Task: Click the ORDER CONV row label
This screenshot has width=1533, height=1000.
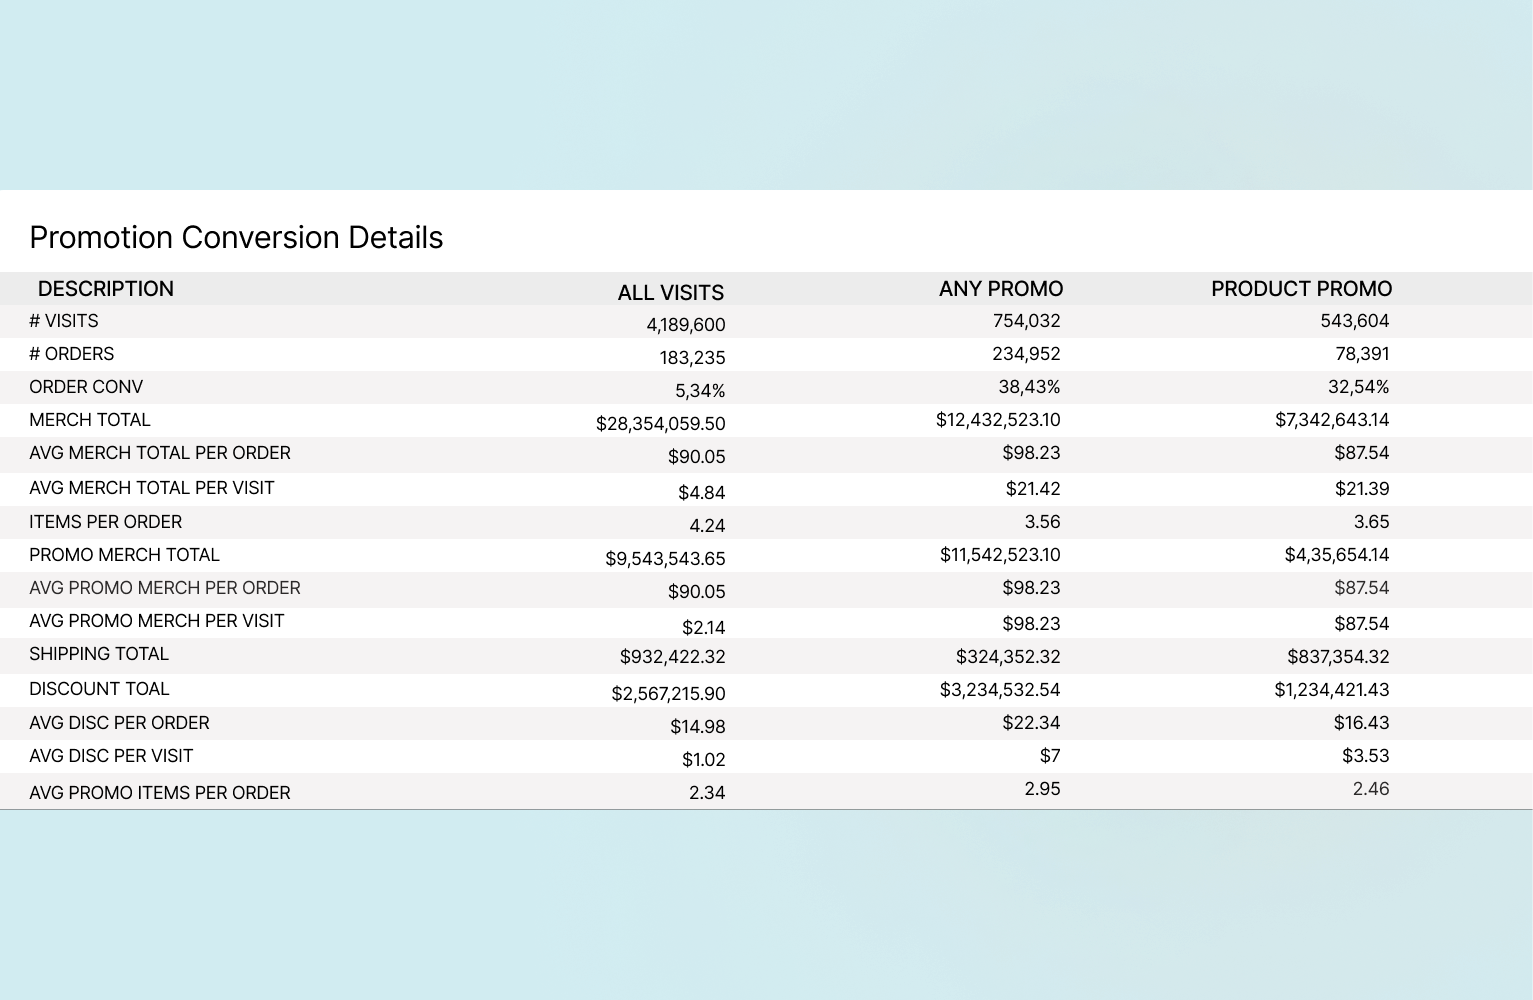Action: coord(86,387)
